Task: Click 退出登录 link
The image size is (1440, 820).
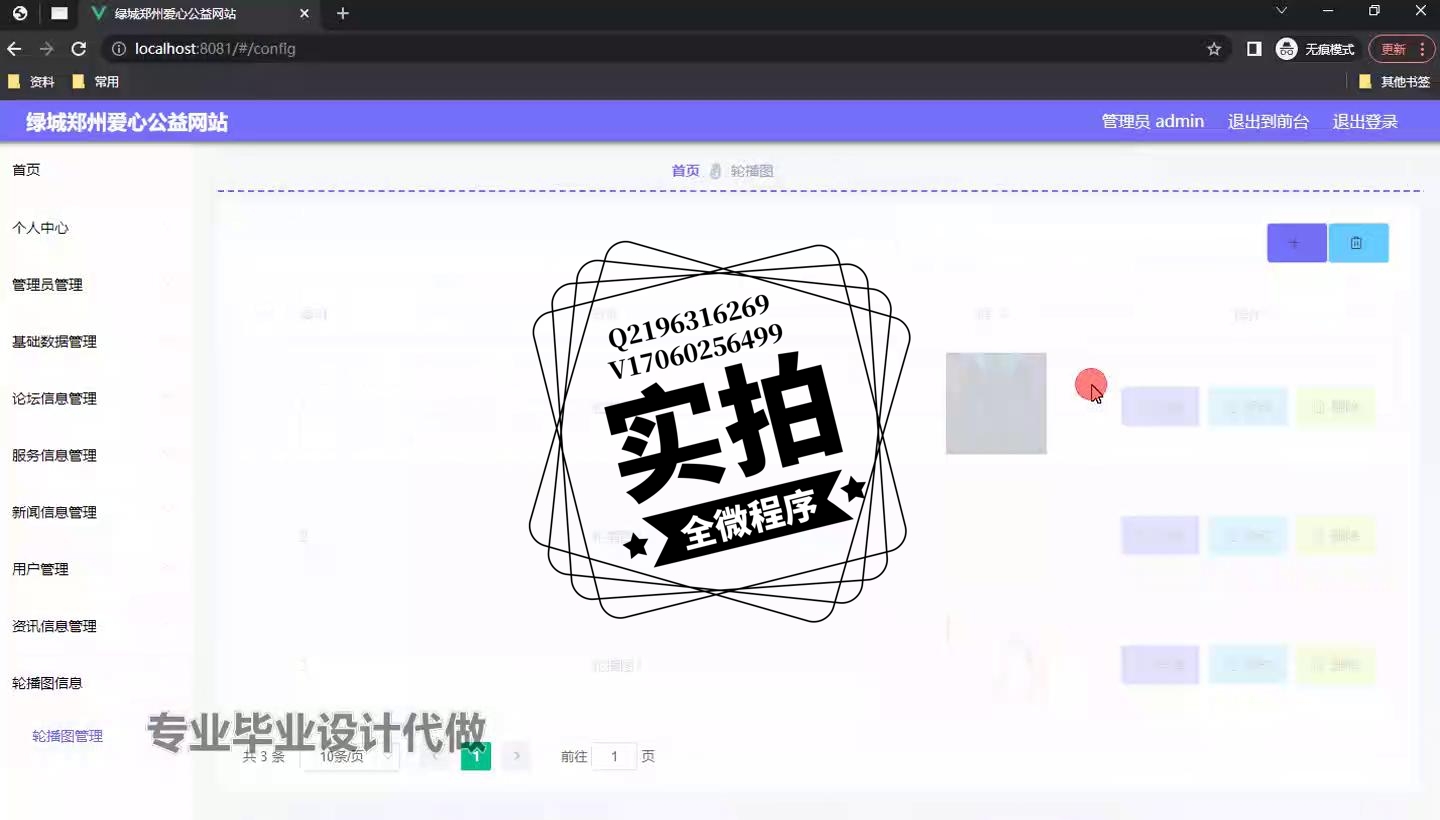Action: tap(1365, 121)
